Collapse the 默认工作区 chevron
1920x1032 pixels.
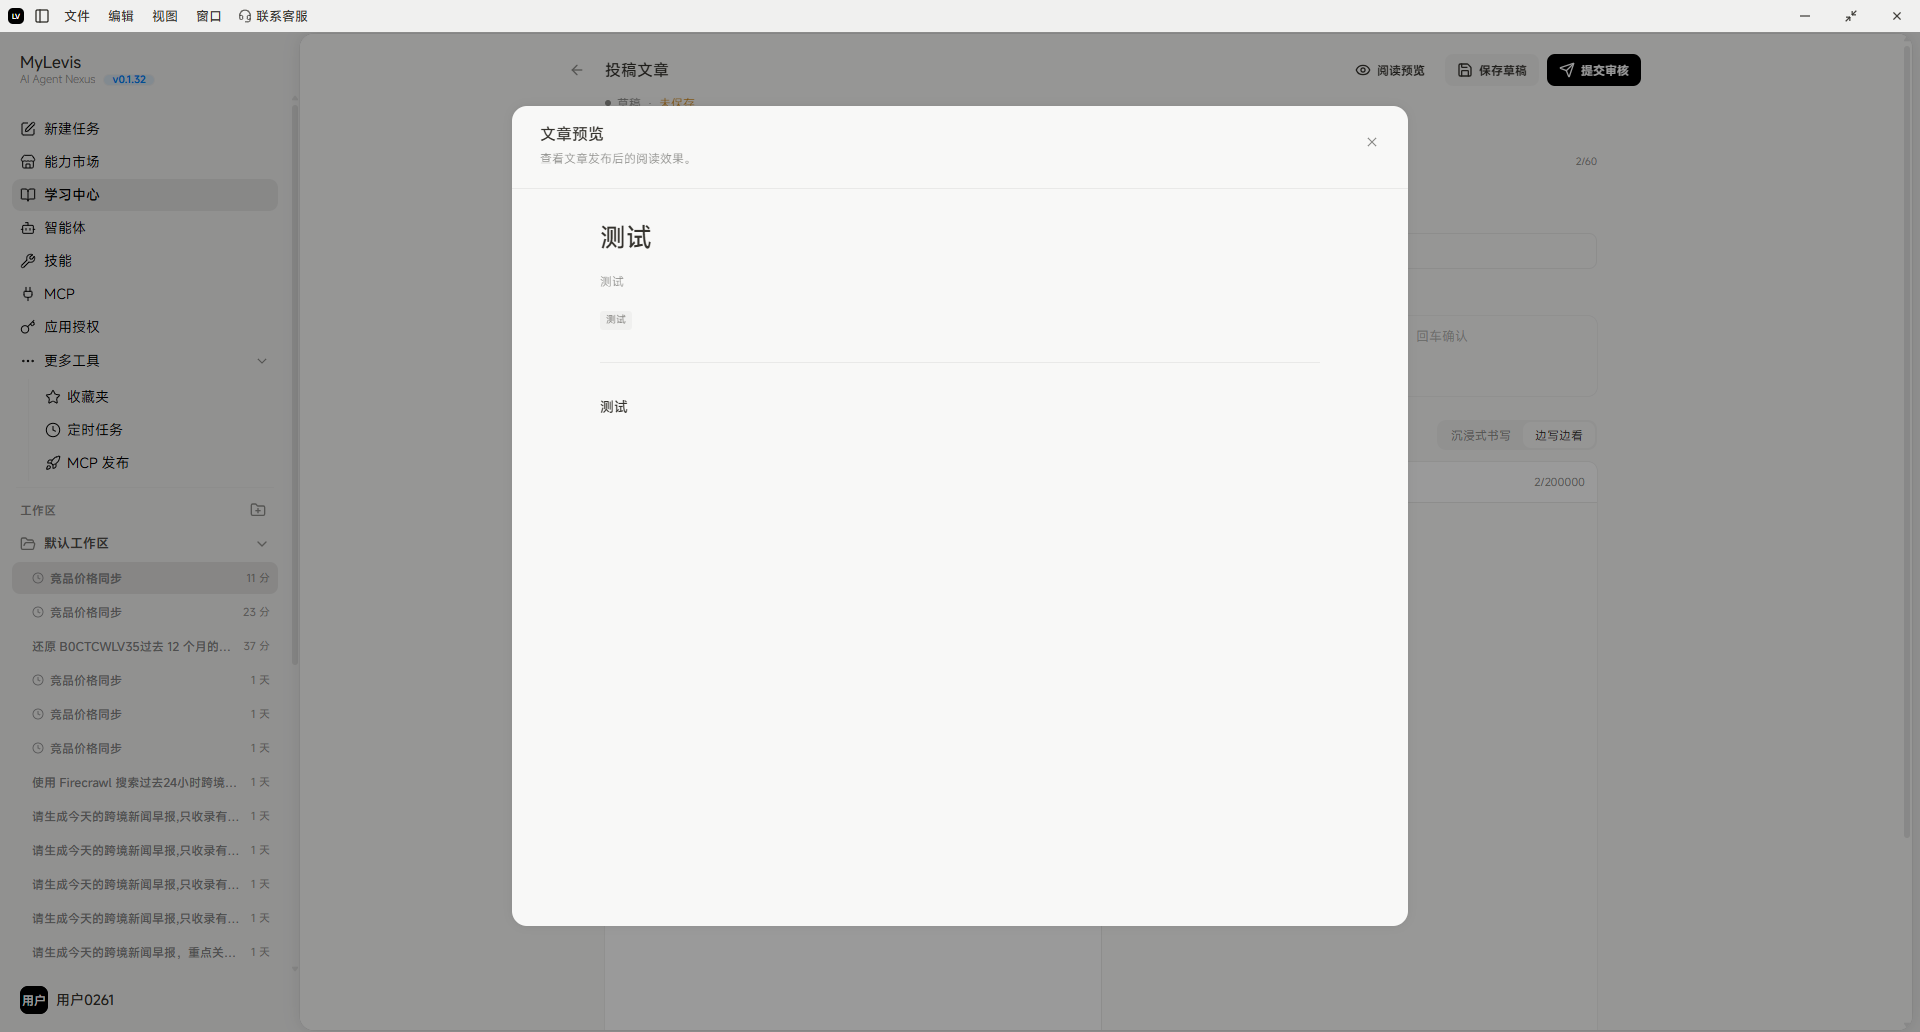[x=262, y=544]
